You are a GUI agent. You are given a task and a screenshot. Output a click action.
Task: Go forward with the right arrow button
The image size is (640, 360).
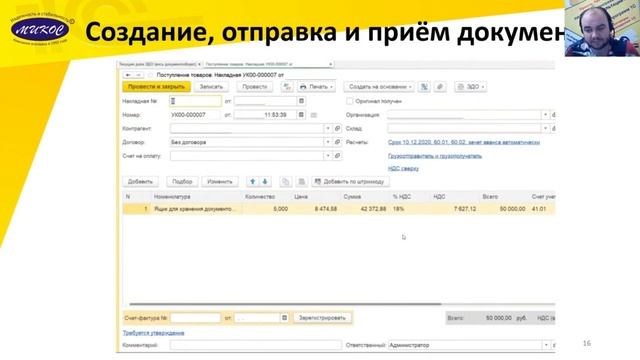point(138,75)
